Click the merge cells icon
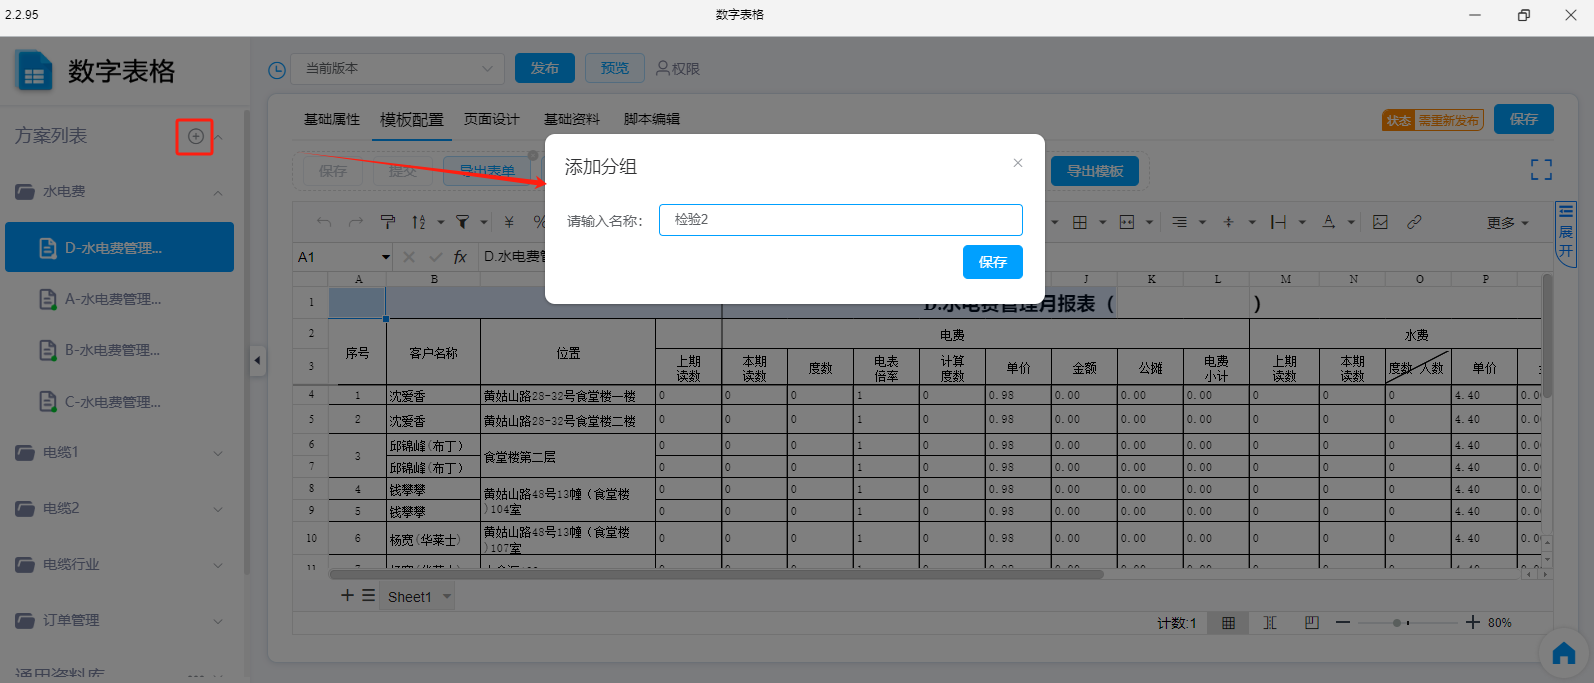The width and height of the screenshot is (1594, 683). tap(1127, 222)
